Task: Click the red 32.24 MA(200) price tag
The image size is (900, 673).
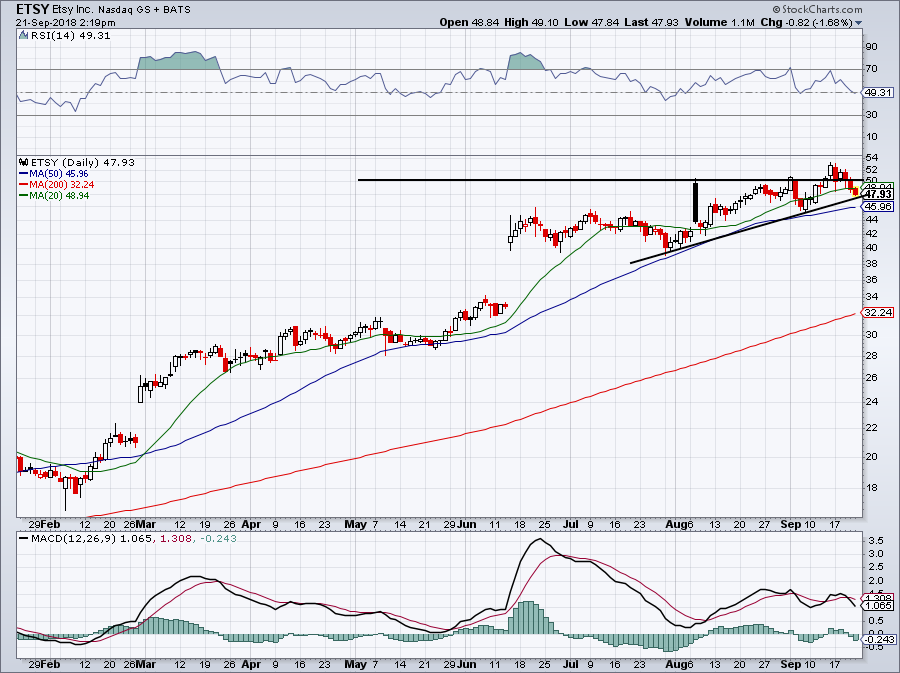Action: click(x=877, y=313)
